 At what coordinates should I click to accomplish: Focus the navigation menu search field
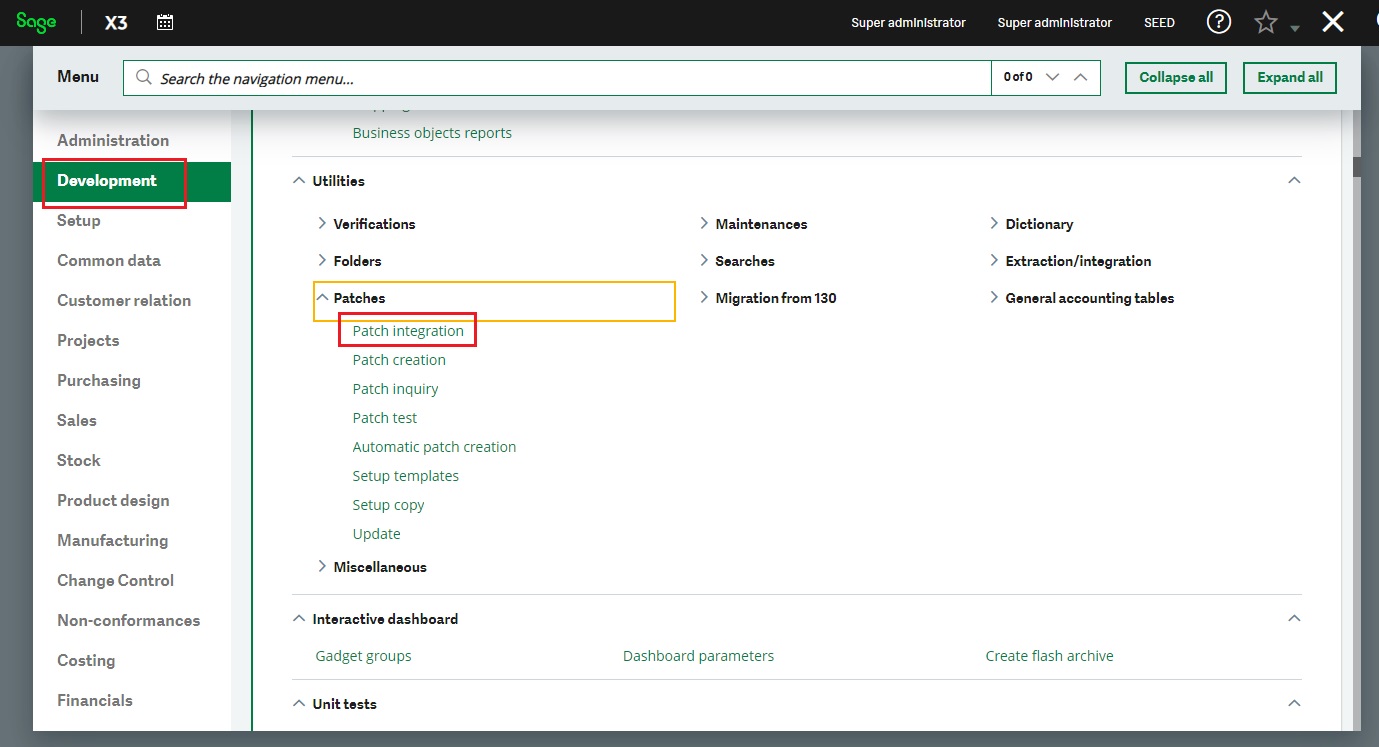pyautogui.click(x=570, y=78)
